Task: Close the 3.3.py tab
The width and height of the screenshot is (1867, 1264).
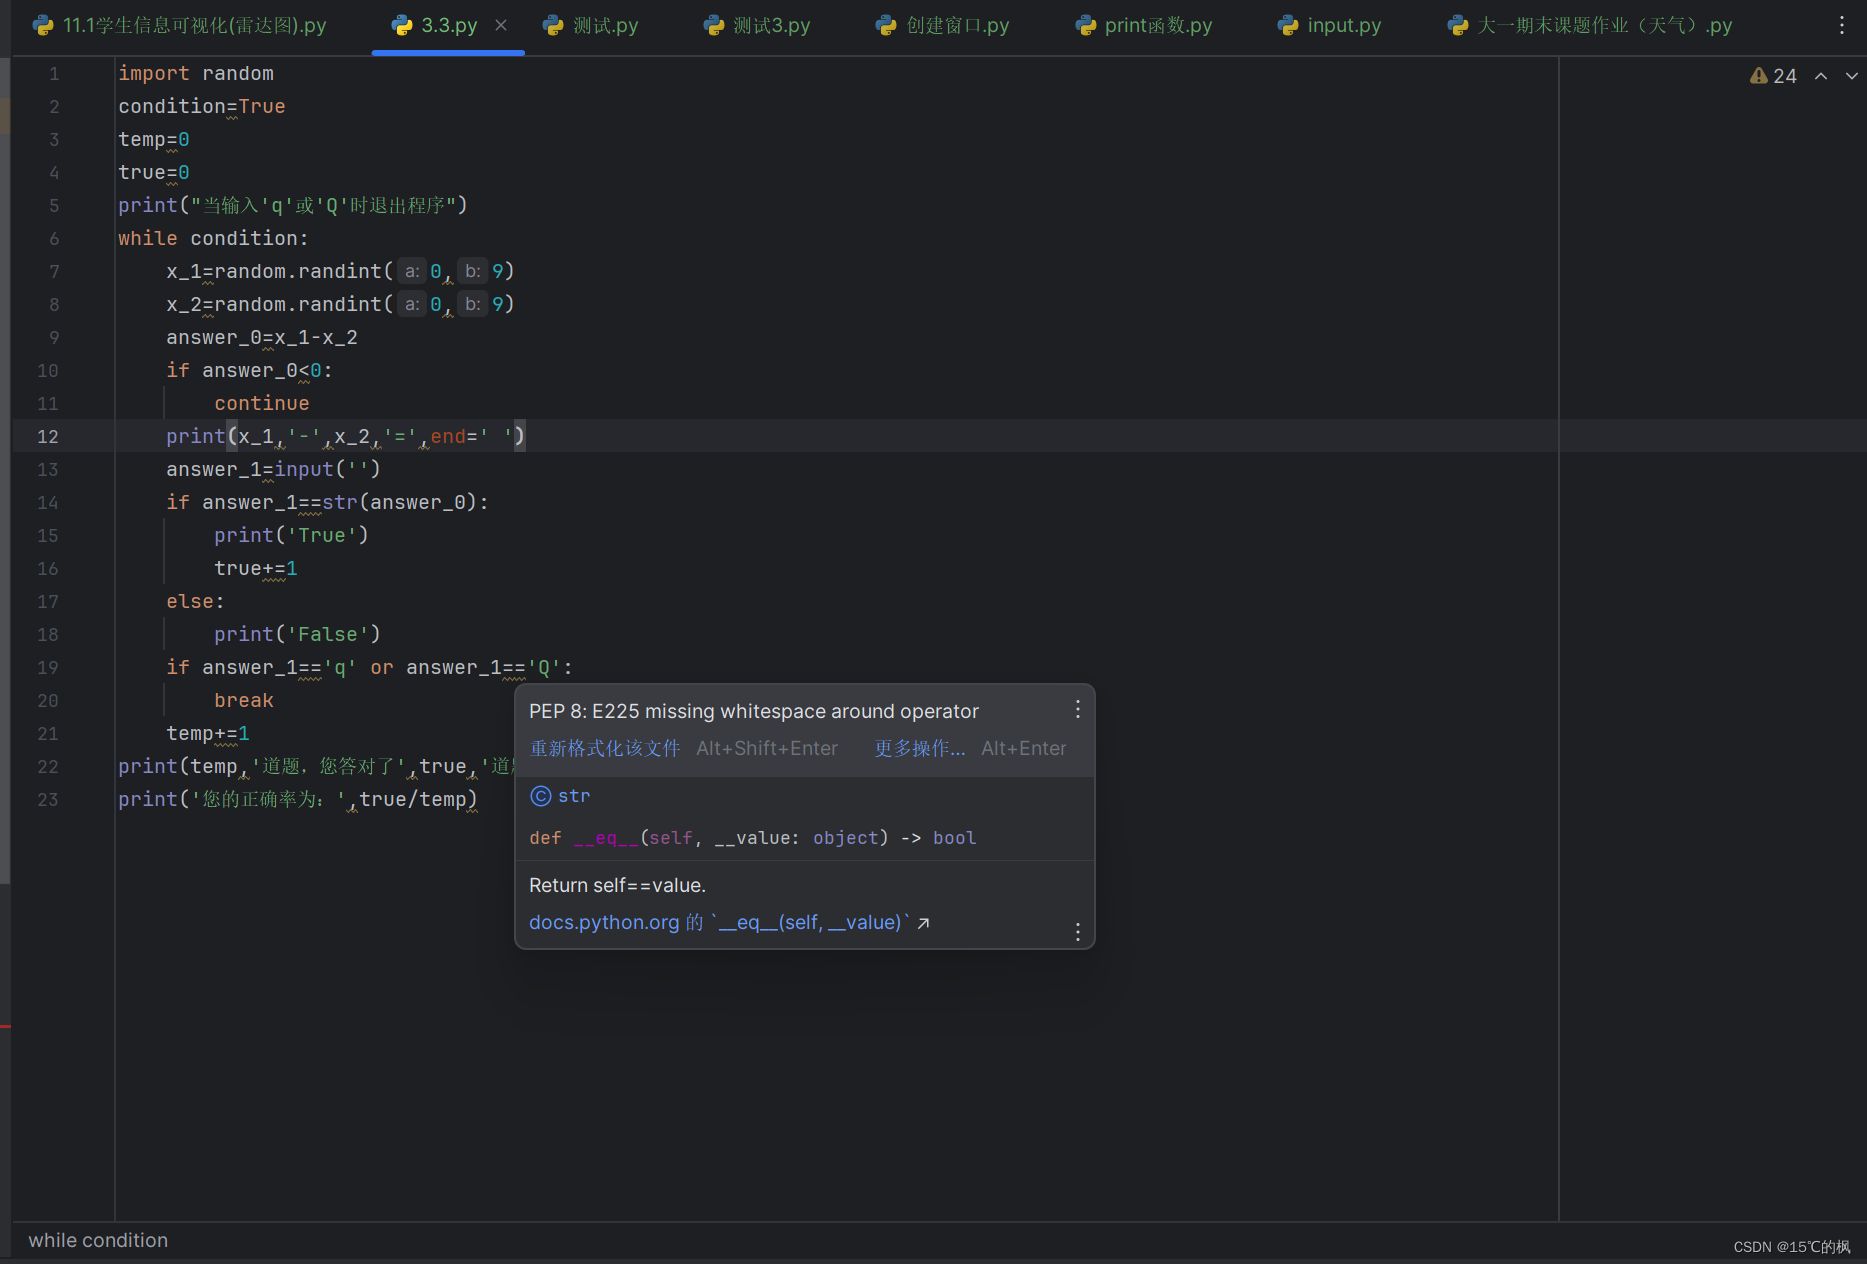Action: point(501,25)
